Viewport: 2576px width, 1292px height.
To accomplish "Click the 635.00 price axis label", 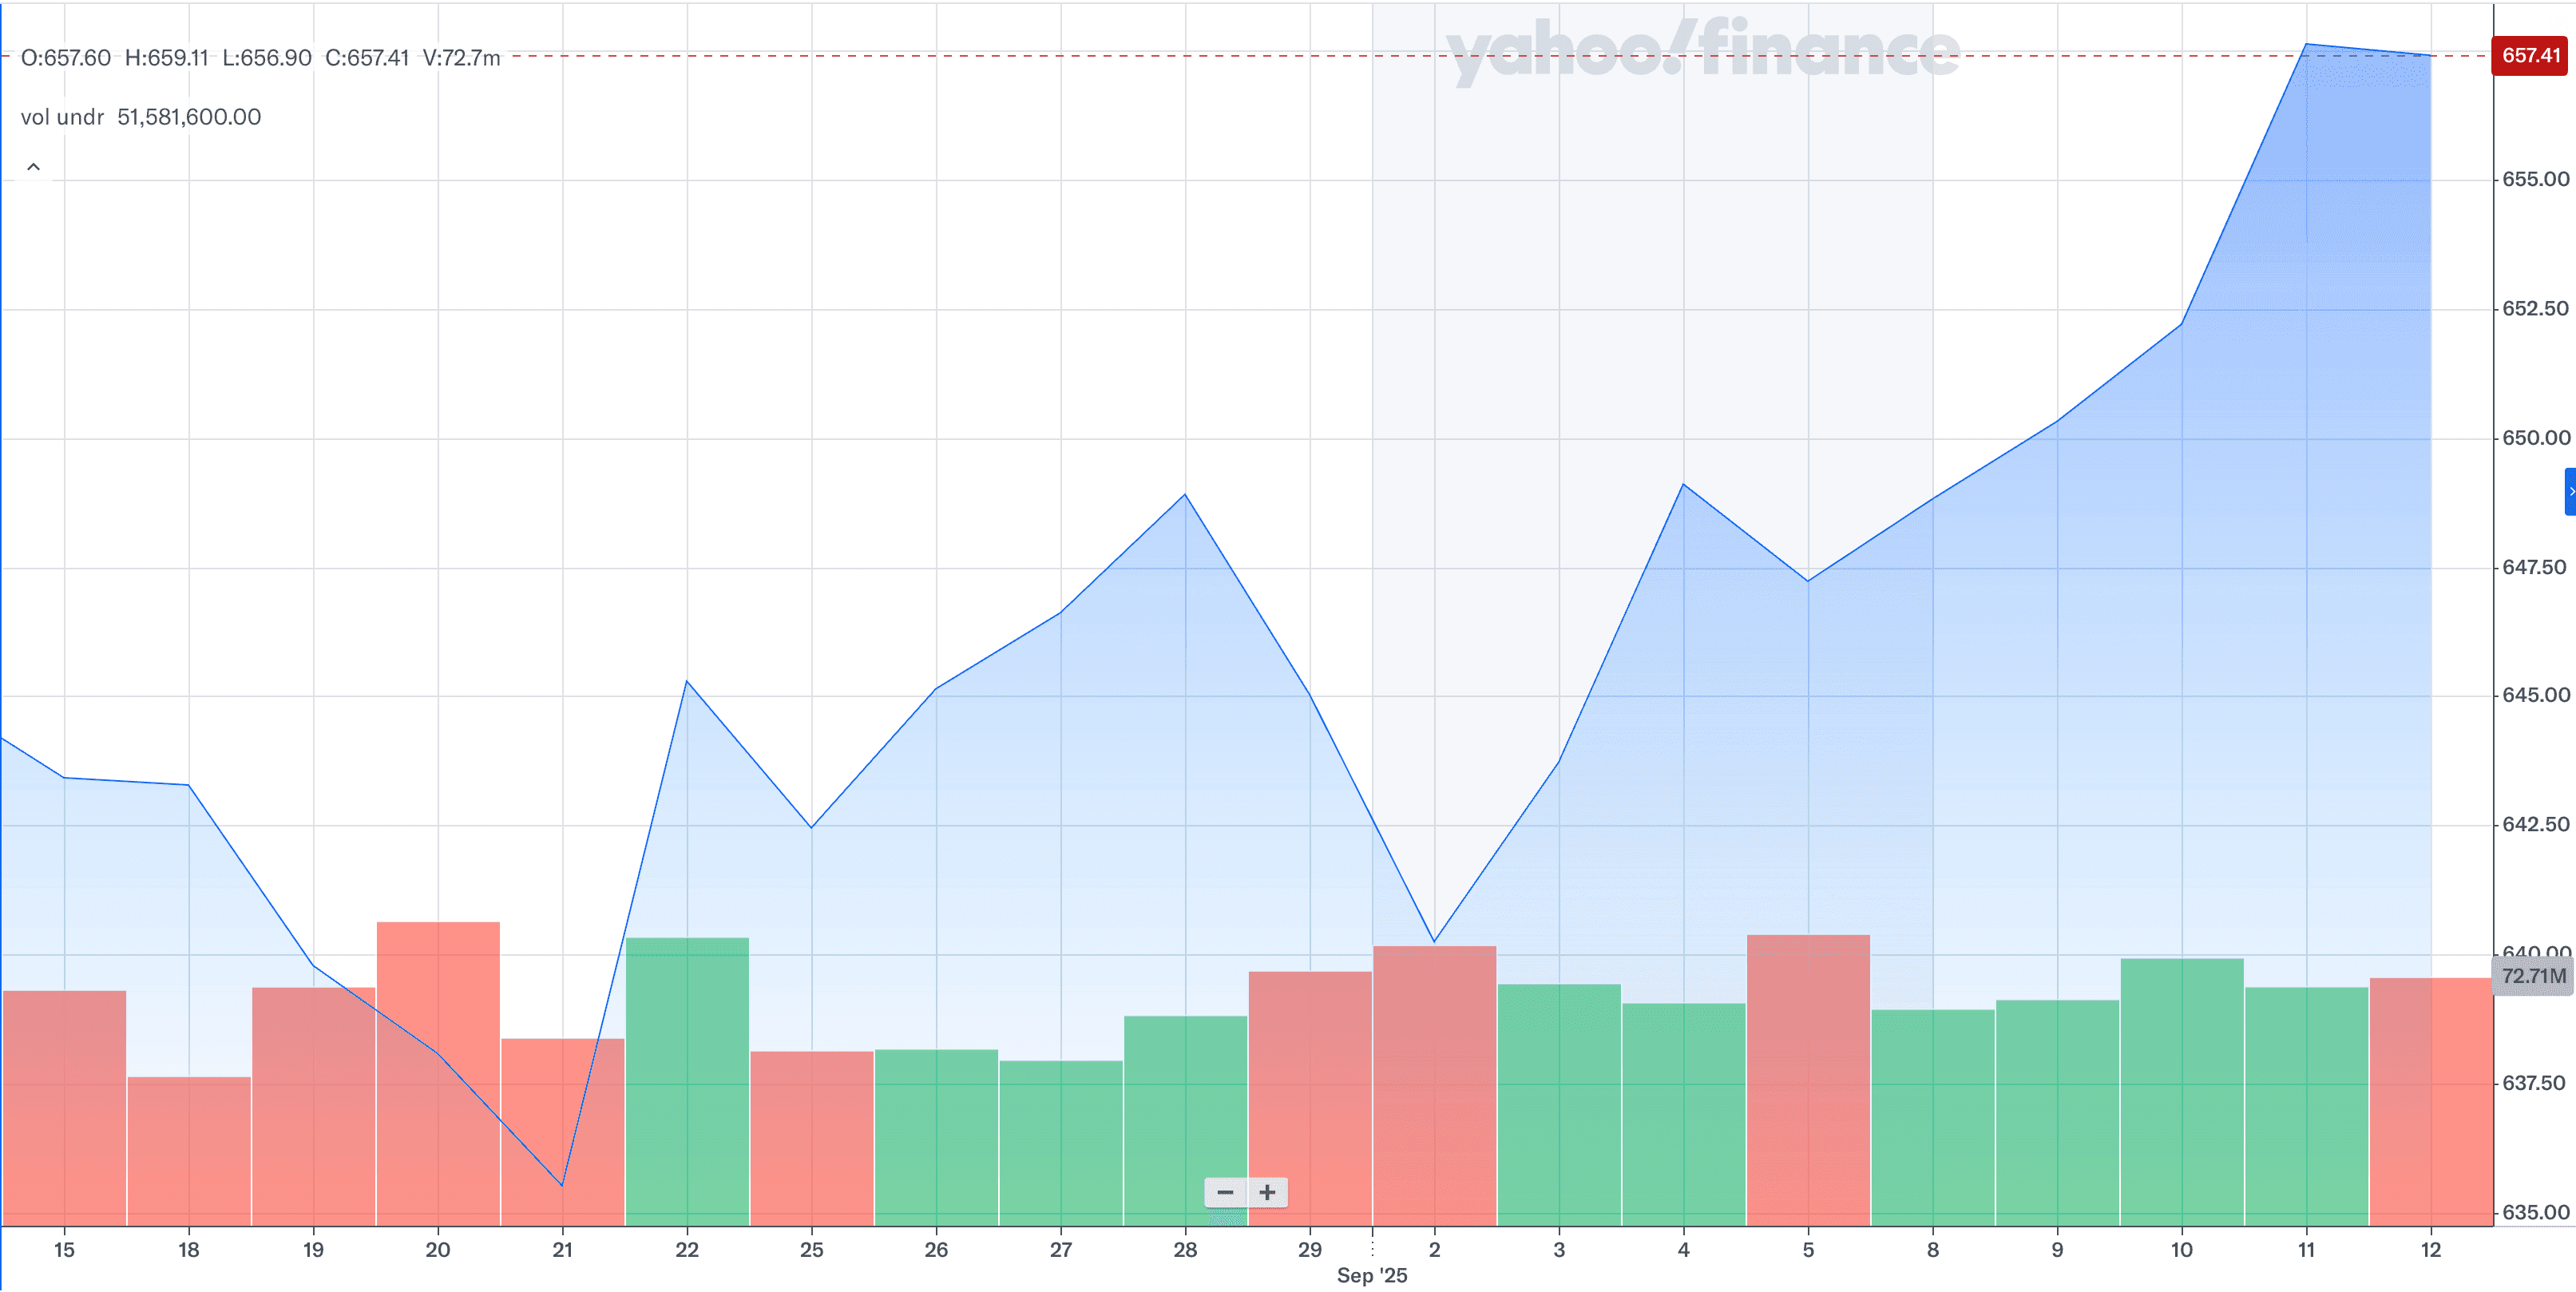I will [2535, 1213].
